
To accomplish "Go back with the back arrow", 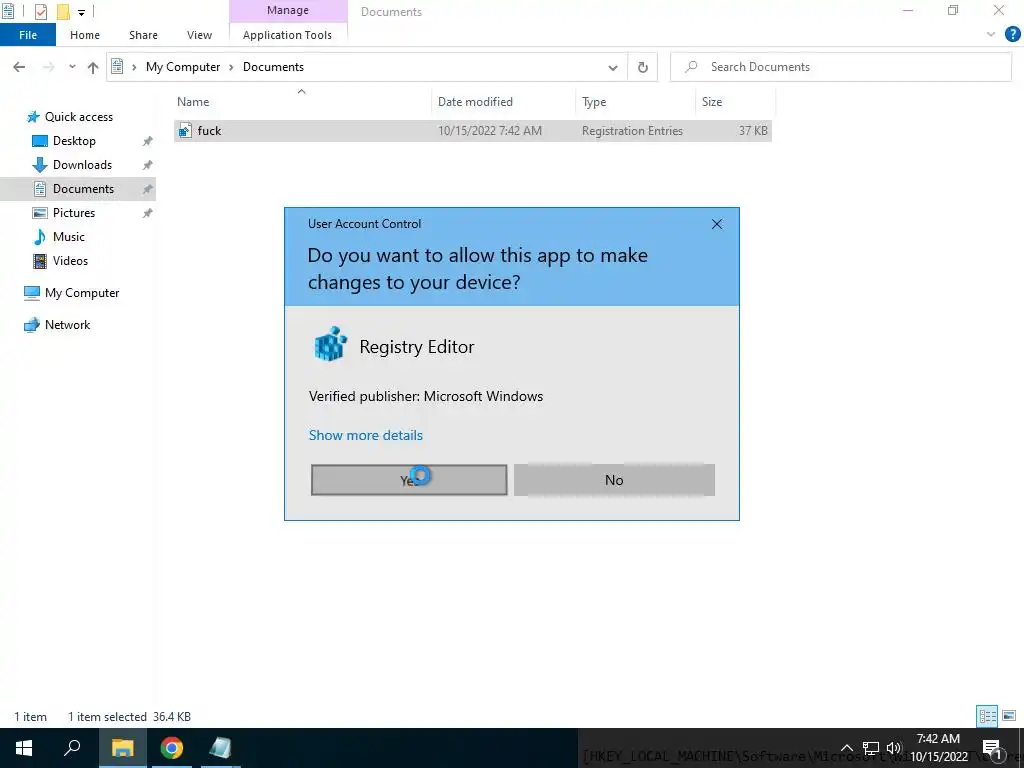I will 19,67.
